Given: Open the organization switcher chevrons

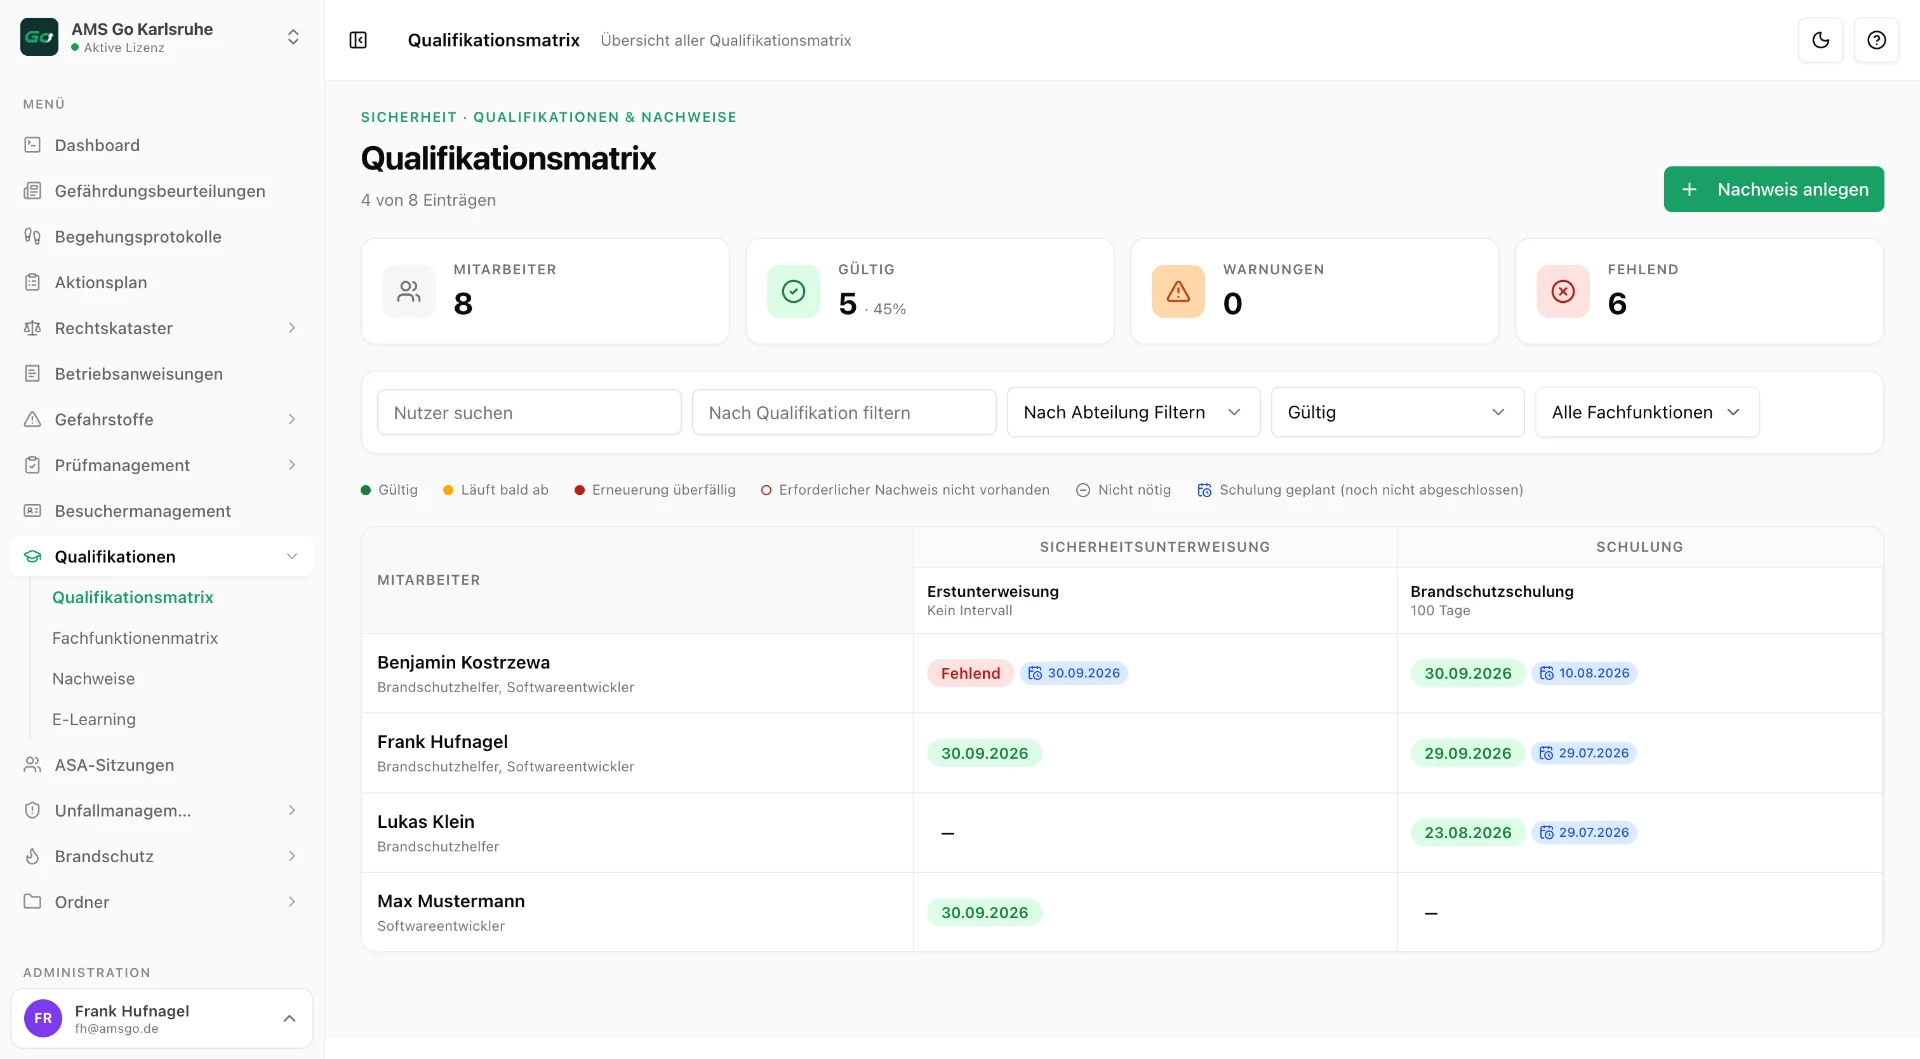Looking at the screenshot, I should 293,37.
